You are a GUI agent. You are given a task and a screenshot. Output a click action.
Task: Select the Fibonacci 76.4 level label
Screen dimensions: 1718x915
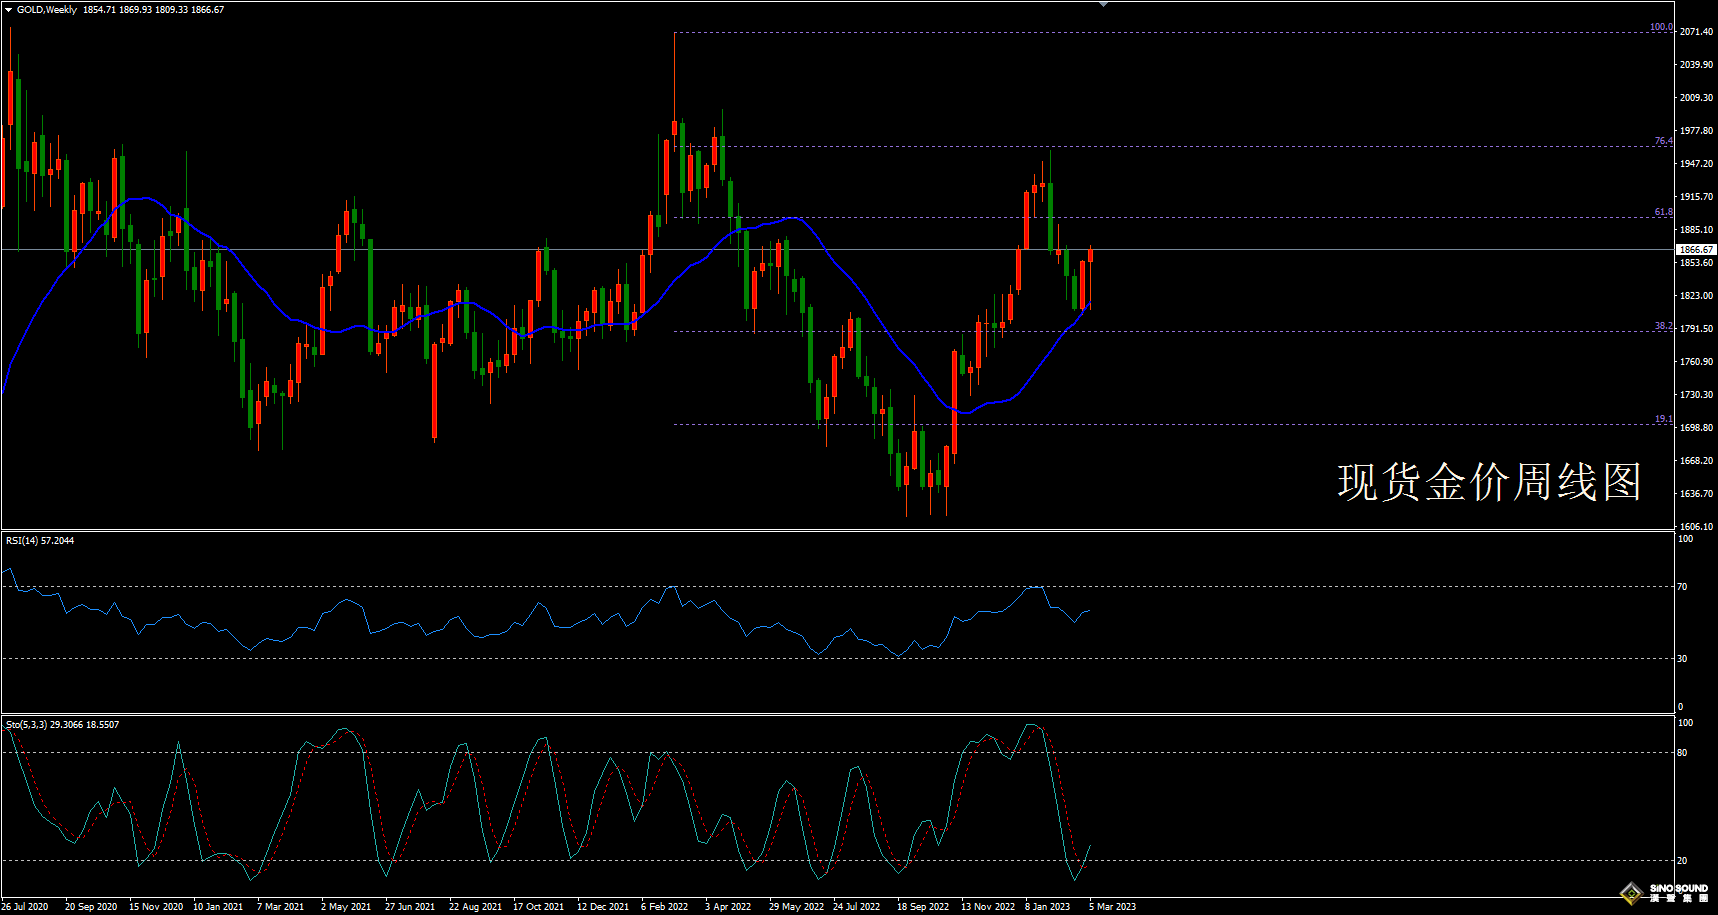(x=1662, y=141)
